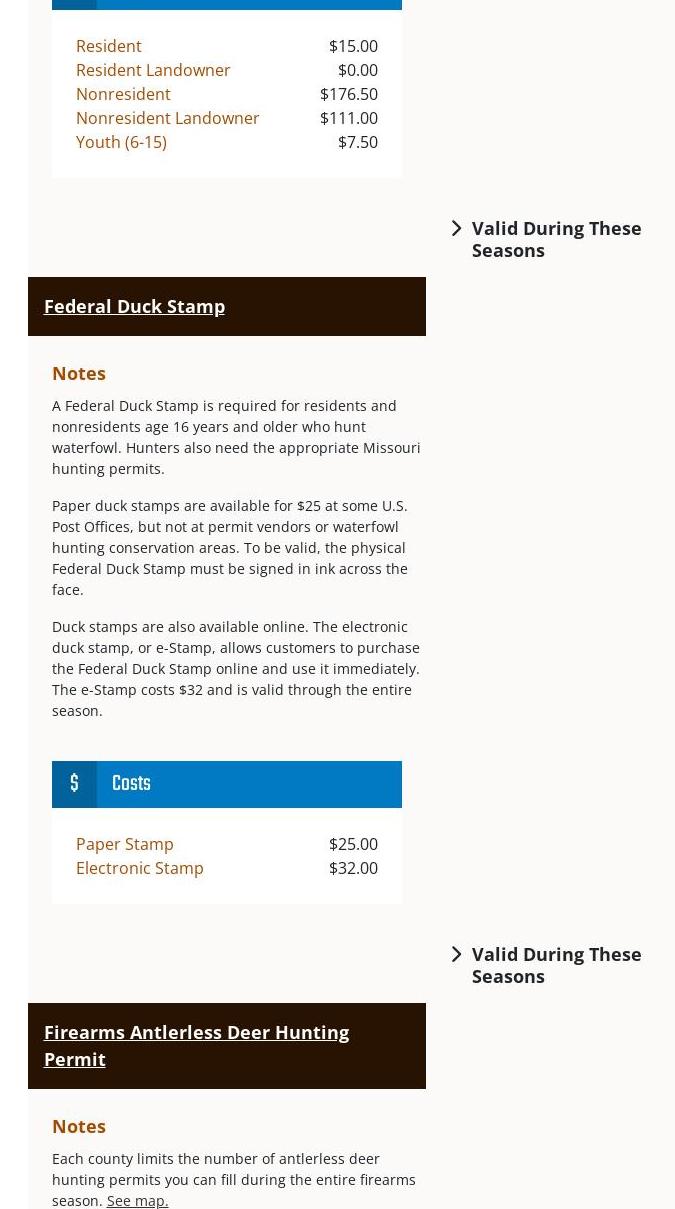Click the $25.00 Paper Stamp price

coord(353,844)
